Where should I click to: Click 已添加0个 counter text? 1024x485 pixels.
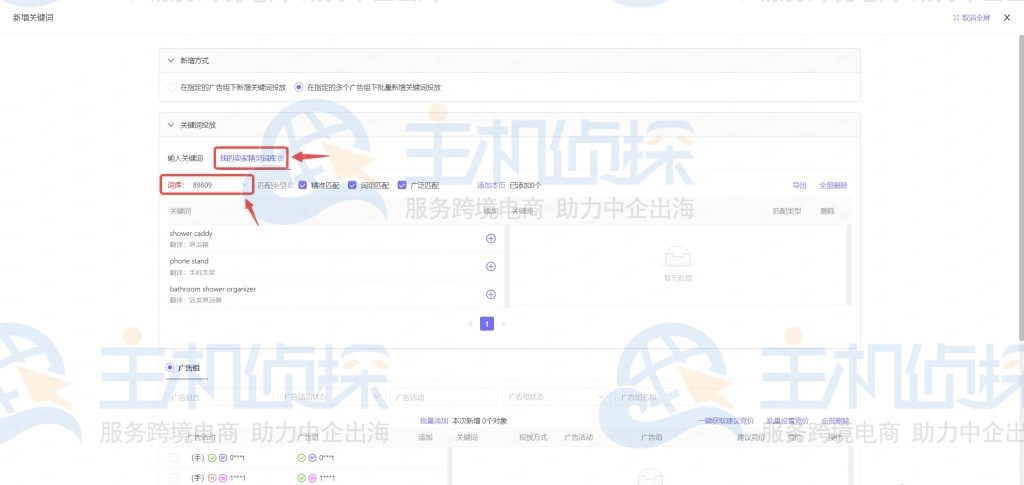click(525, 185)
